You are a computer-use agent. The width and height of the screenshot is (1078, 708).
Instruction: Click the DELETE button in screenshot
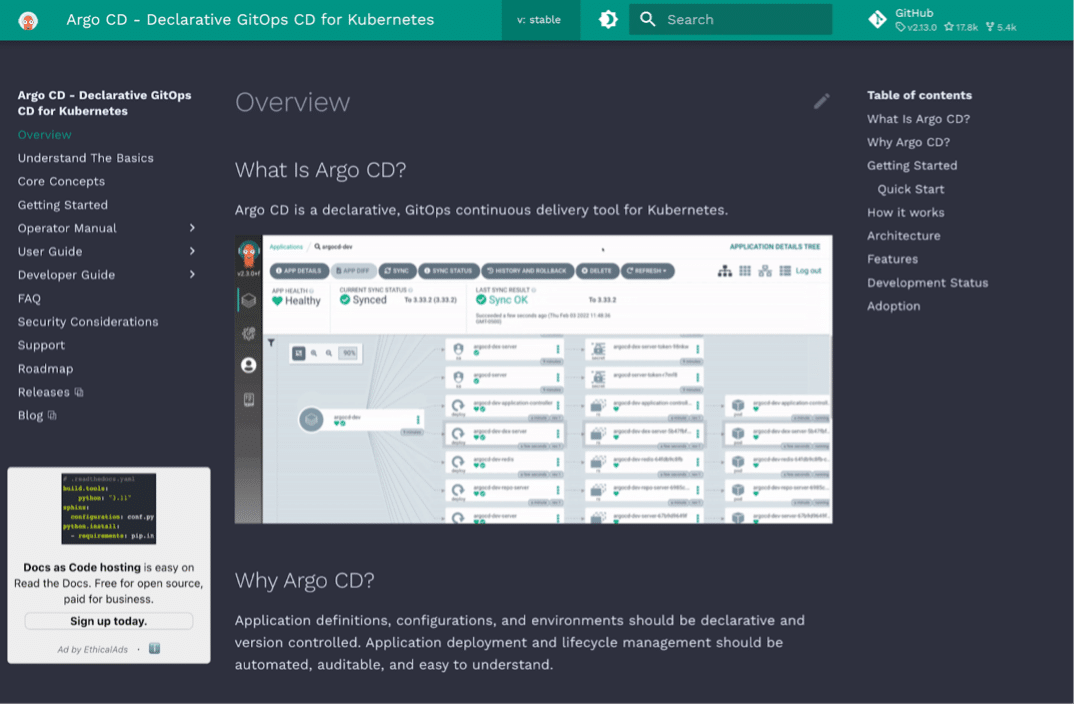(599, 272)
